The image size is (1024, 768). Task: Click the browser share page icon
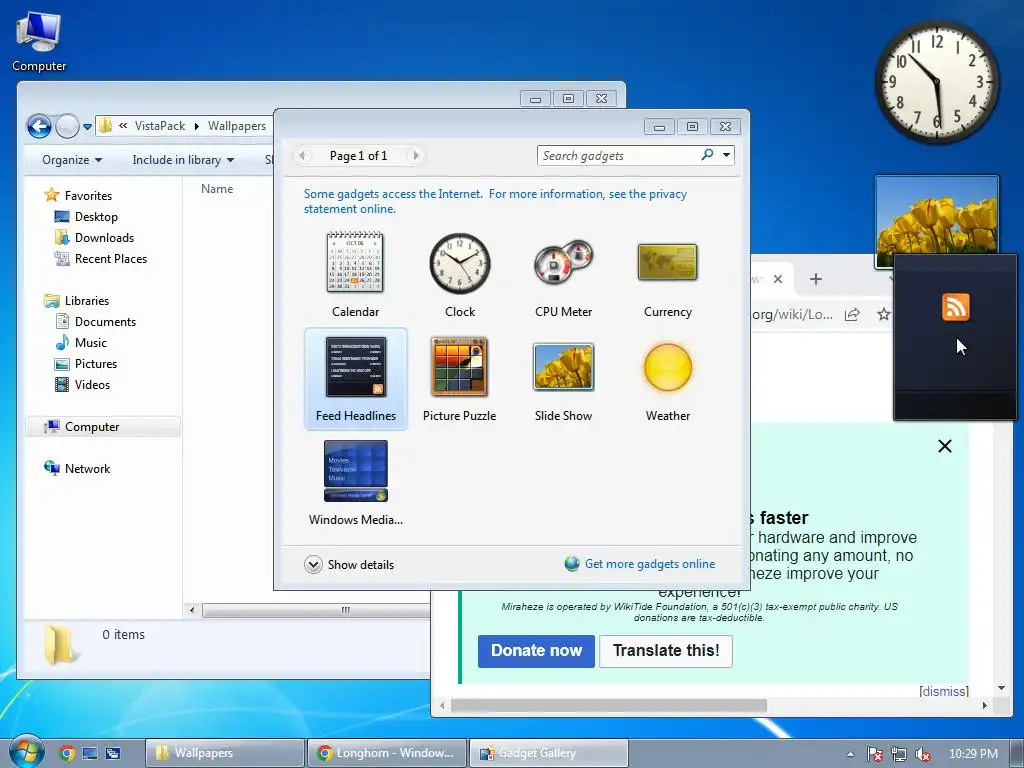point(852,315)
